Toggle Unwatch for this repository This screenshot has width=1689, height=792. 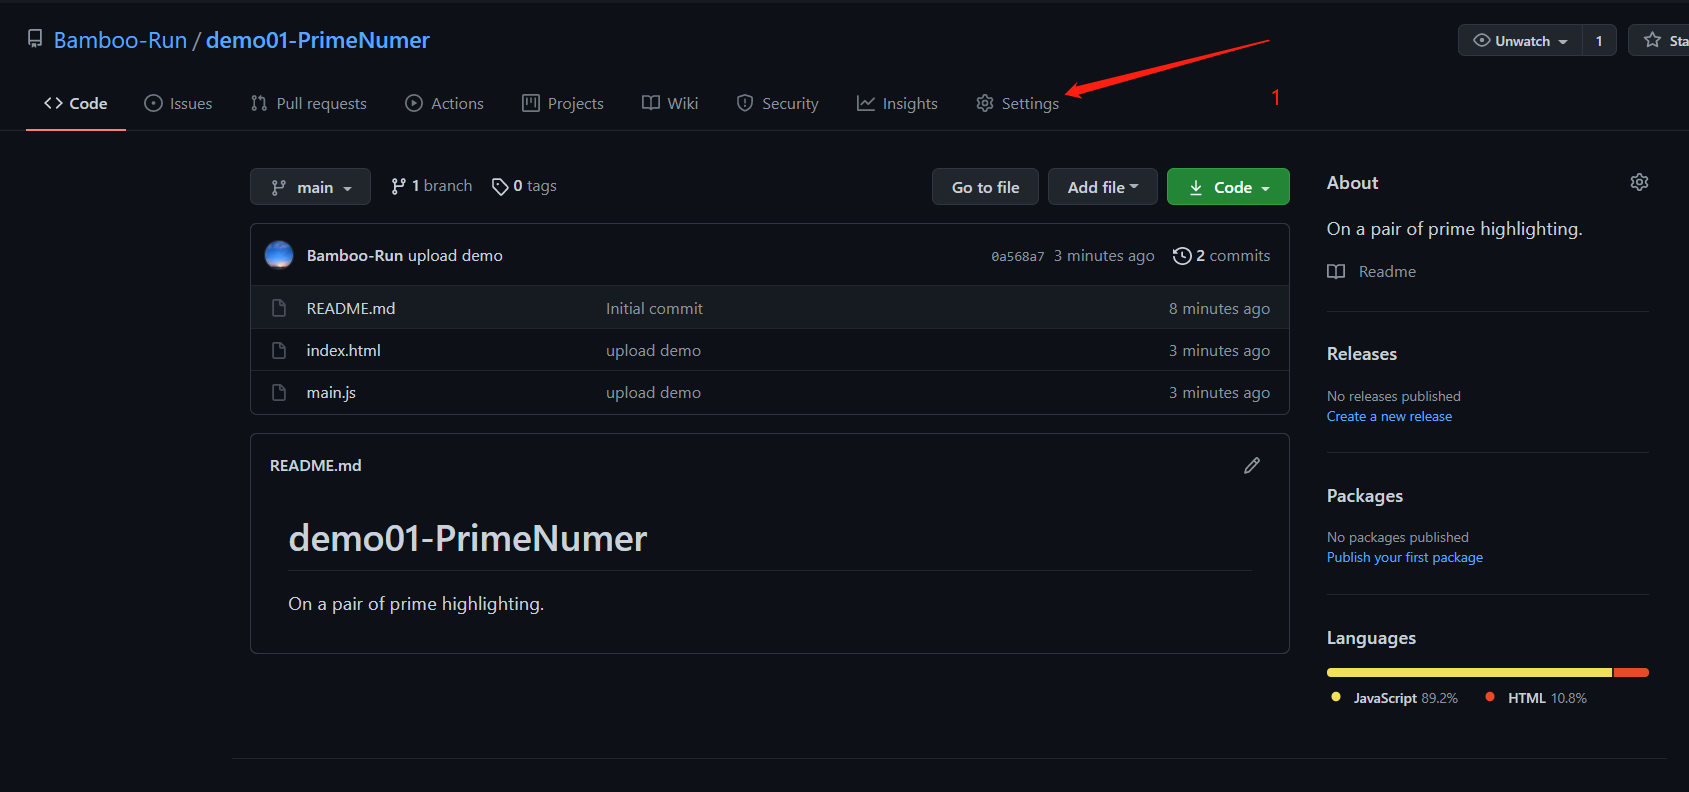1521,40
